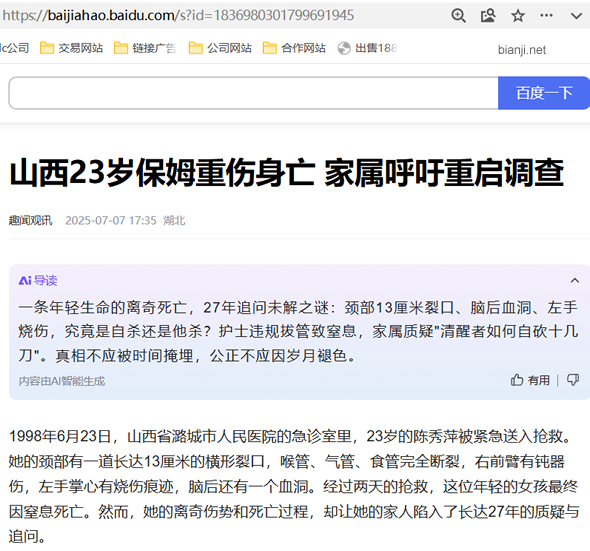
Task: Open the 交易网站 bookmark folder
Action: coord(71,48)
